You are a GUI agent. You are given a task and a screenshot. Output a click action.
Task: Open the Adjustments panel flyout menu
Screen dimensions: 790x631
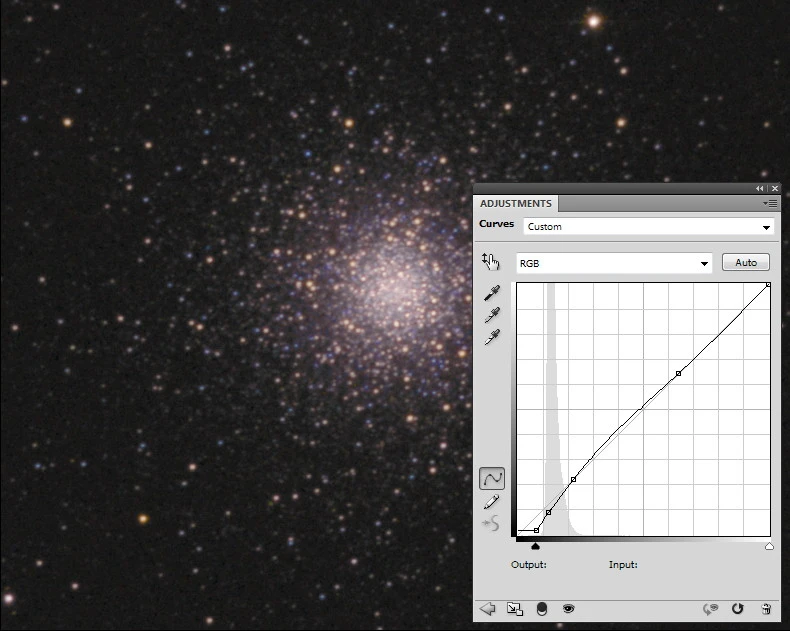pos(771,203)
